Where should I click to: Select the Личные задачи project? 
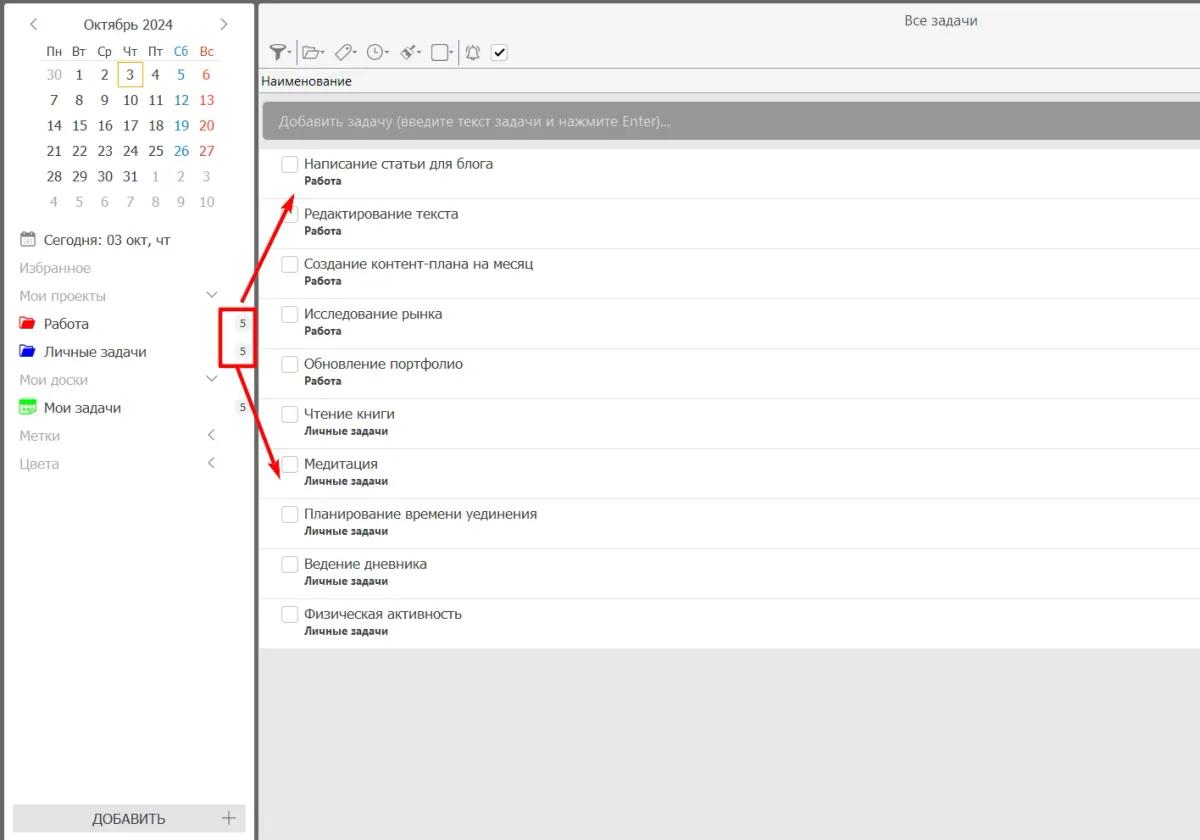95,352
